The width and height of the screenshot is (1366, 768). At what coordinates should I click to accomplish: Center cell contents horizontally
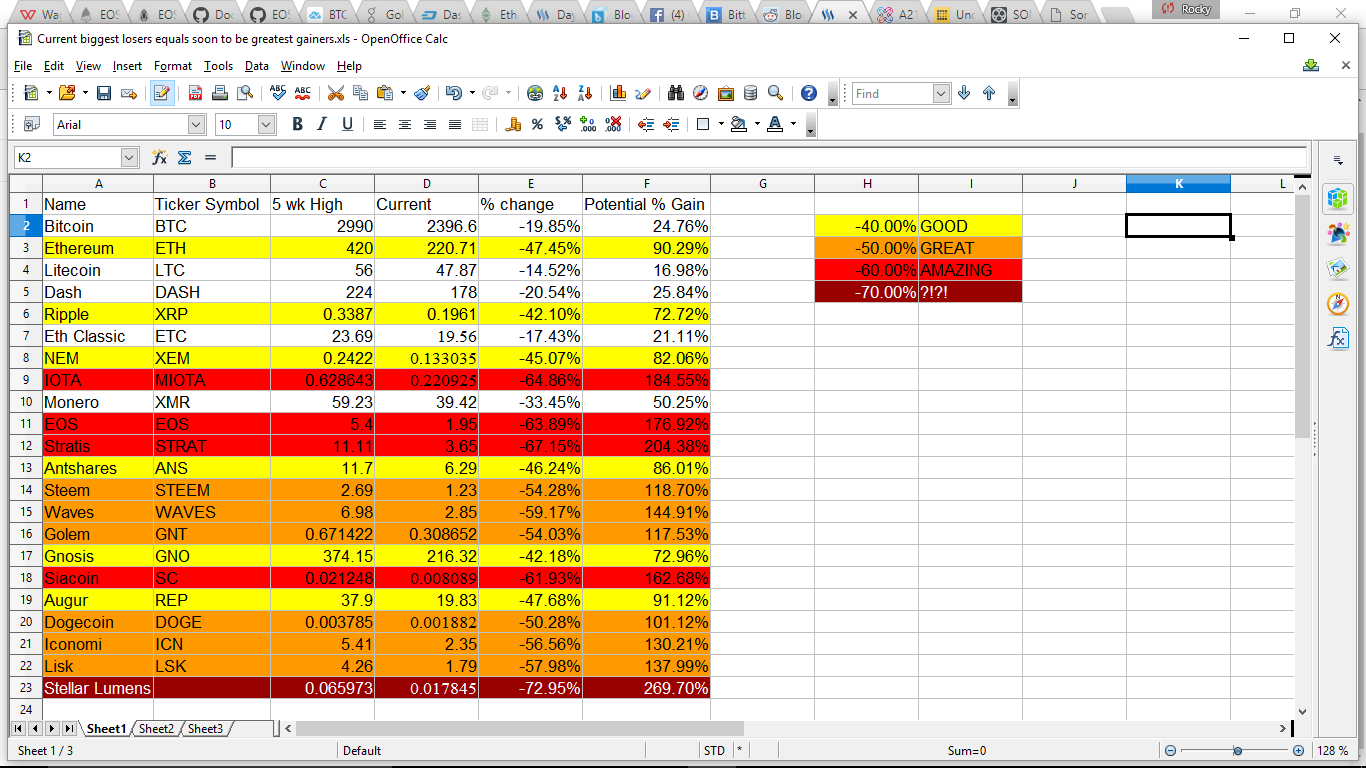point(405,125)
